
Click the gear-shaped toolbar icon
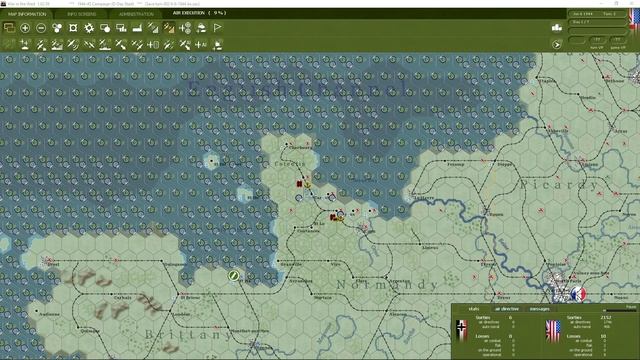point(89,28)
